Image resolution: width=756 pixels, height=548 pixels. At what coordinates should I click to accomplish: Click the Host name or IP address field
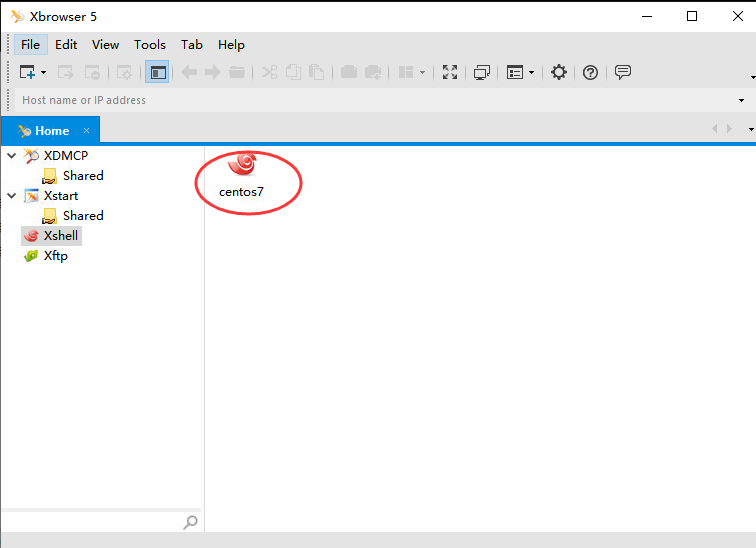pyautogui.click(x=376, y=100)
